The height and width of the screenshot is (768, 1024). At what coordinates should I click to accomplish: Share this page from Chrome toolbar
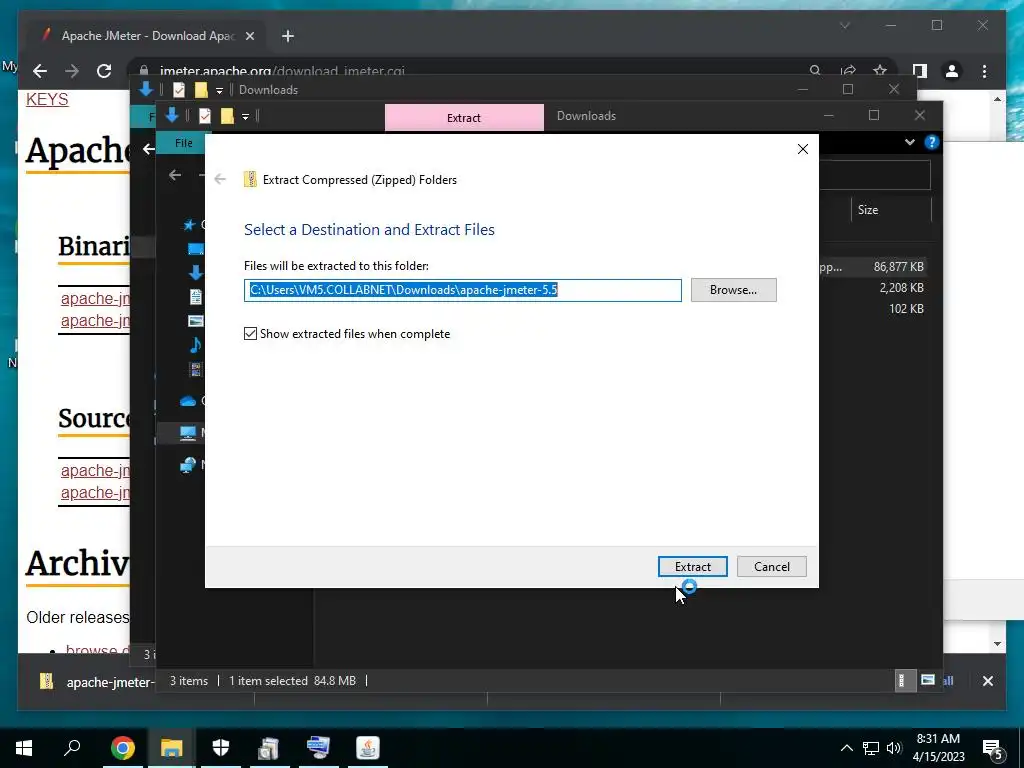point(848,71)
